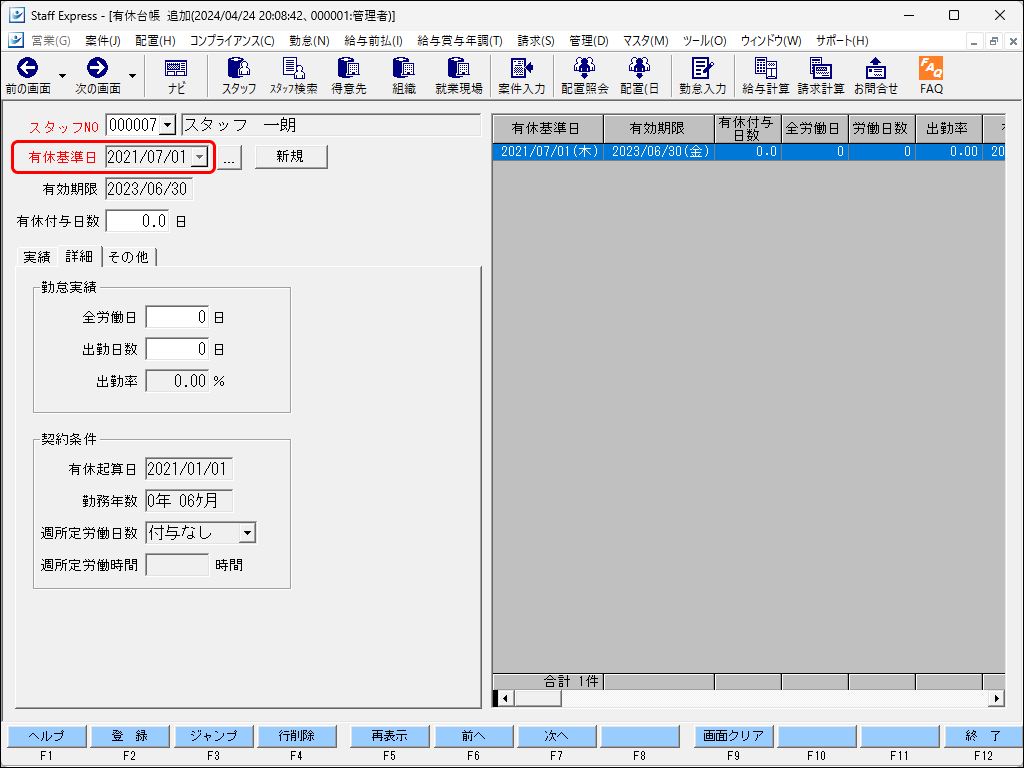
Task: Open the 有休基準日 date dropdown arrow
Action: [x=200, y=157]
